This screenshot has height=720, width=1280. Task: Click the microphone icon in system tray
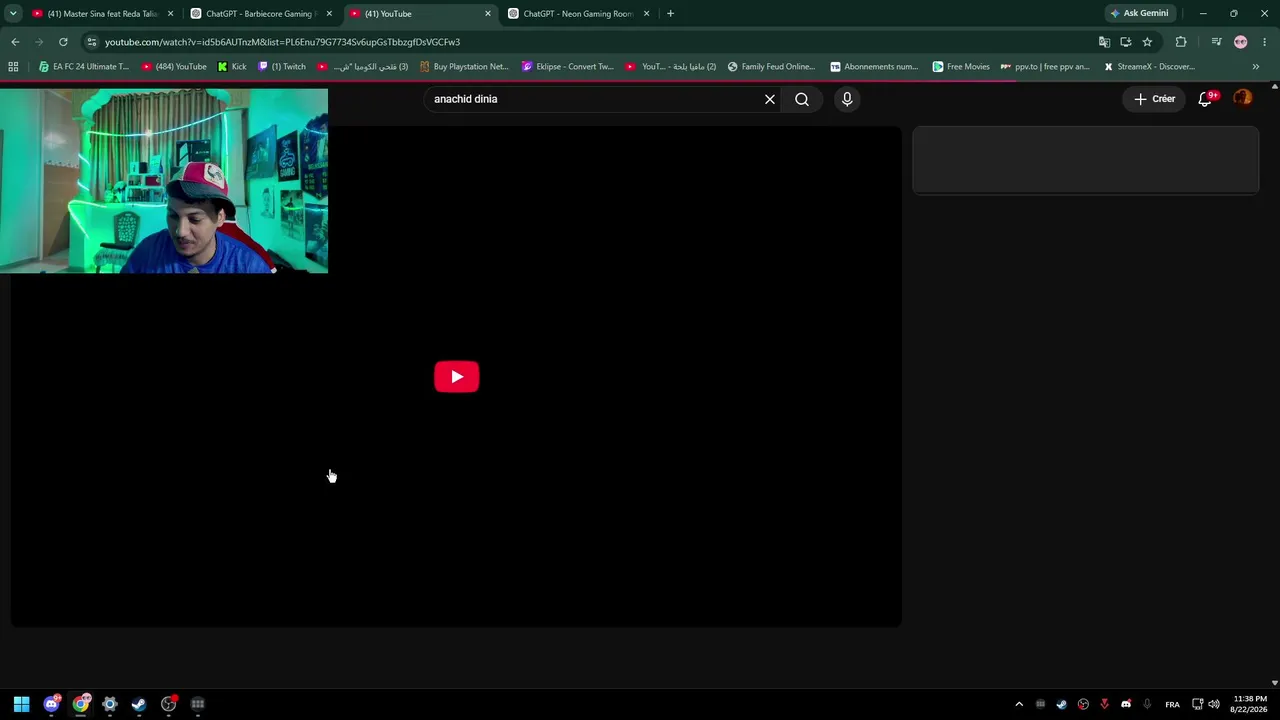click(x=1147, y=704)
